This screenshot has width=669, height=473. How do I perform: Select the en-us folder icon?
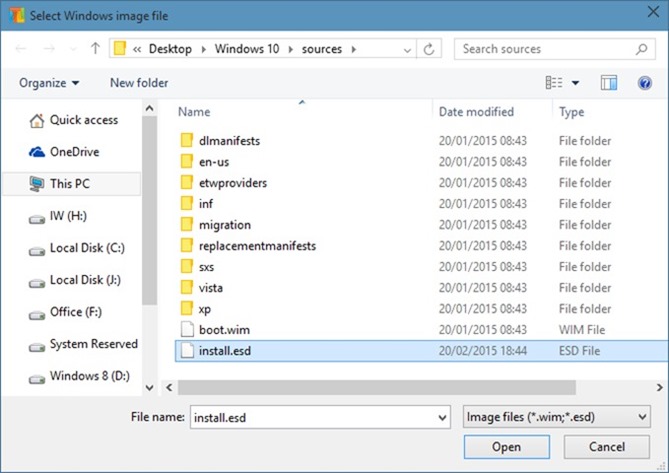[x=186, y=161]
